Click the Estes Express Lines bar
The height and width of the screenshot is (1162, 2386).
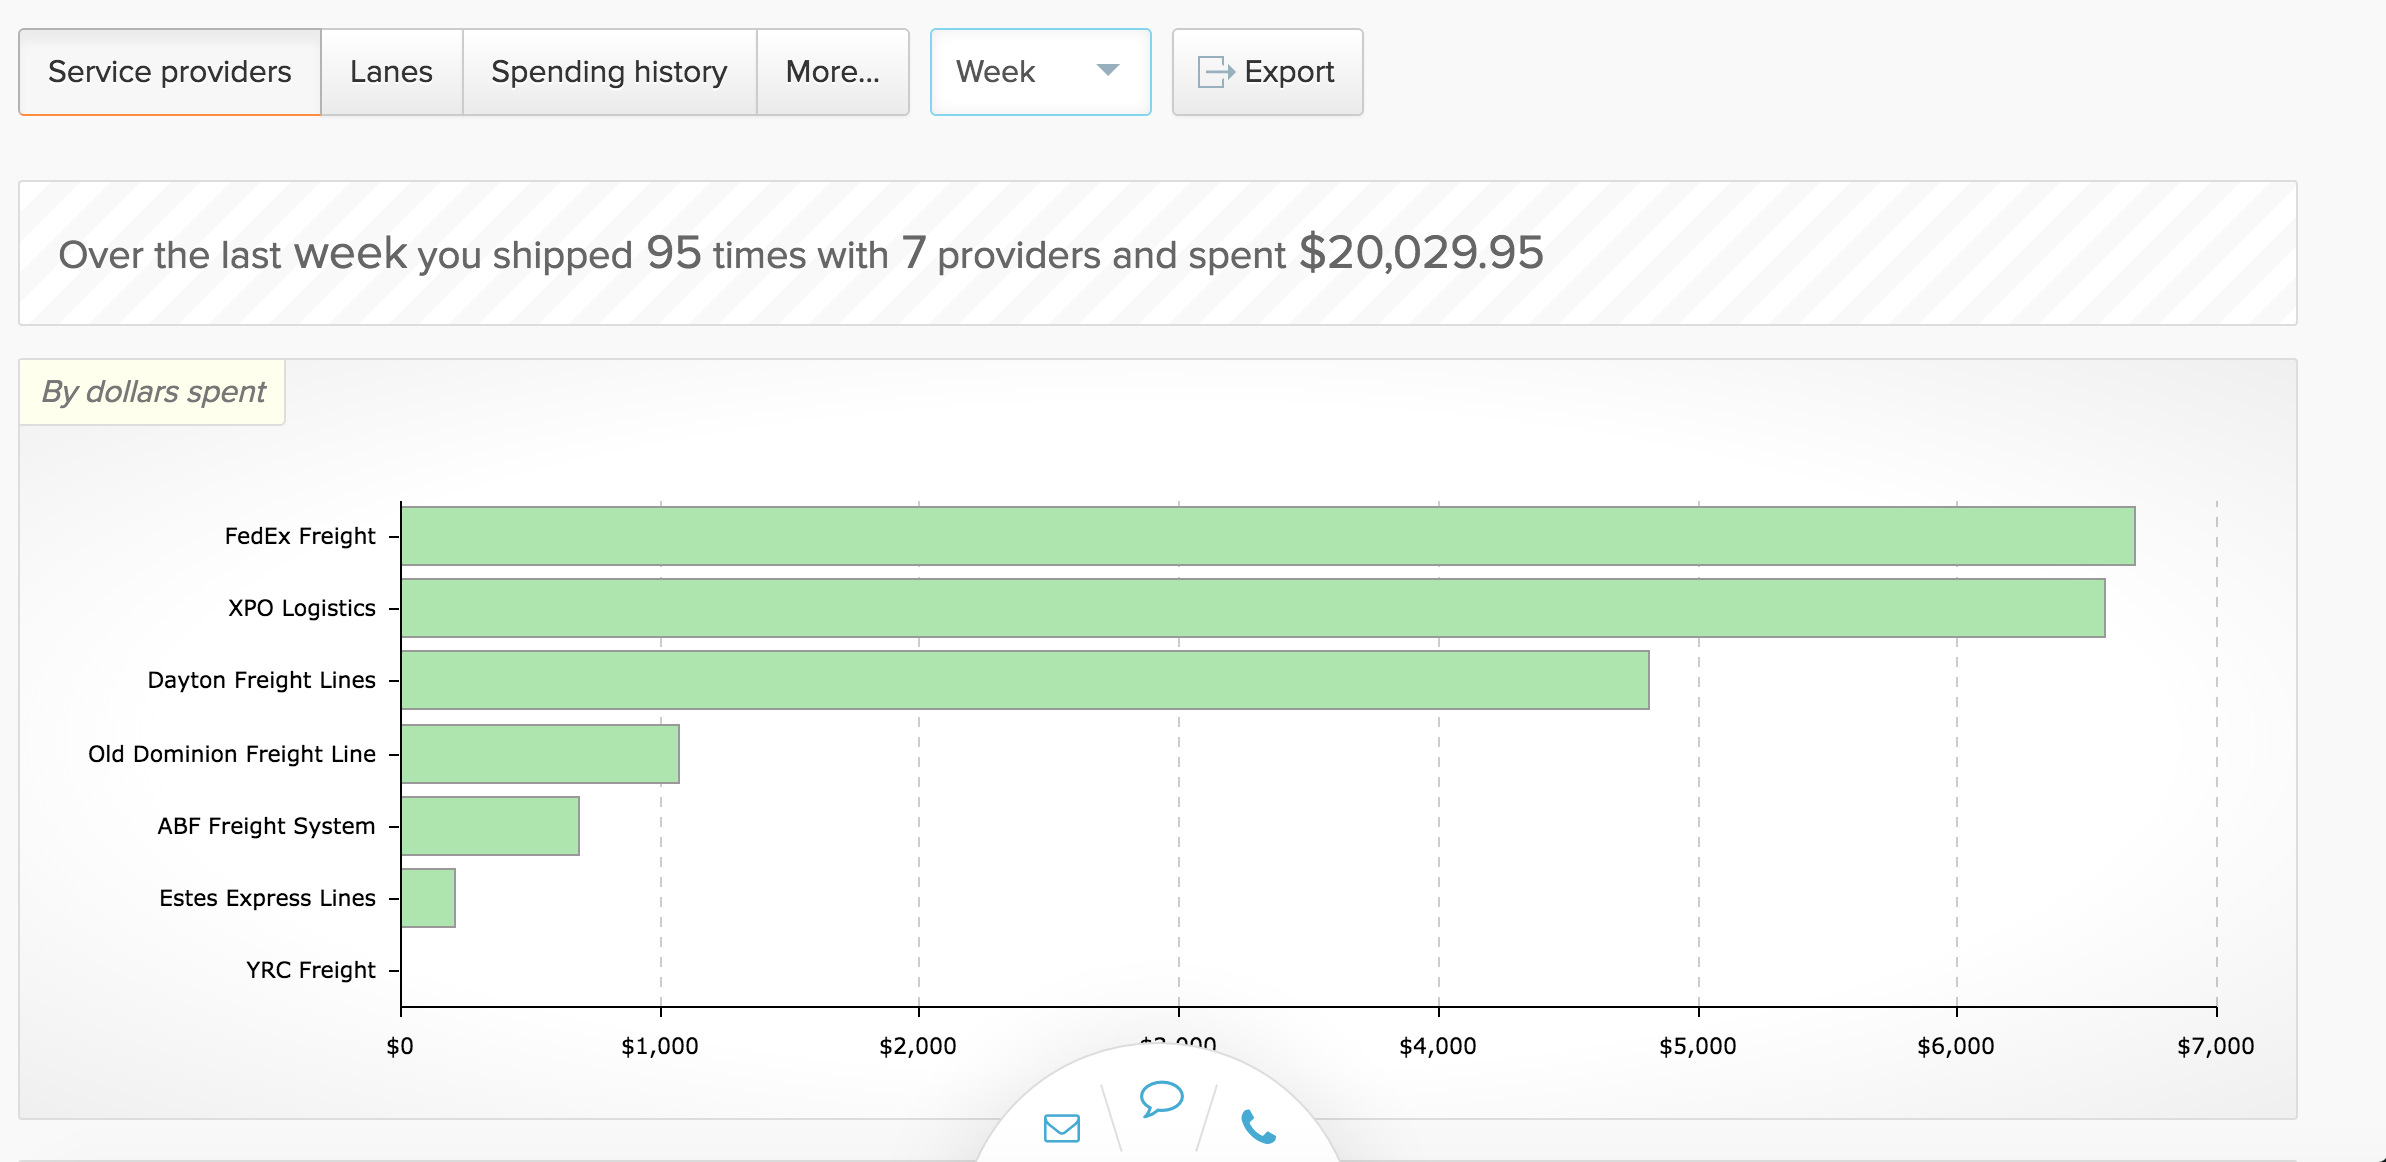[428, 898]
